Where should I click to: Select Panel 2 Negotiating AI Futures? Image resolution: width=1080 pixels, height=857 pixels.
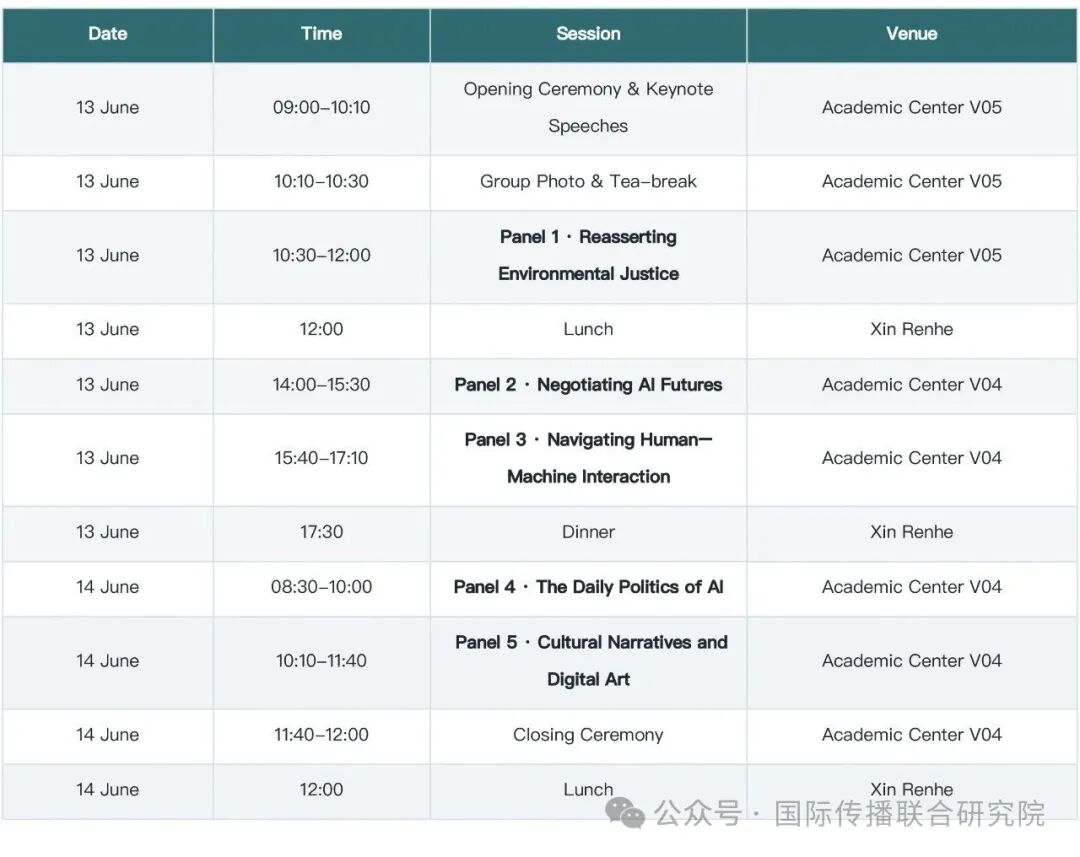[588, 384]
